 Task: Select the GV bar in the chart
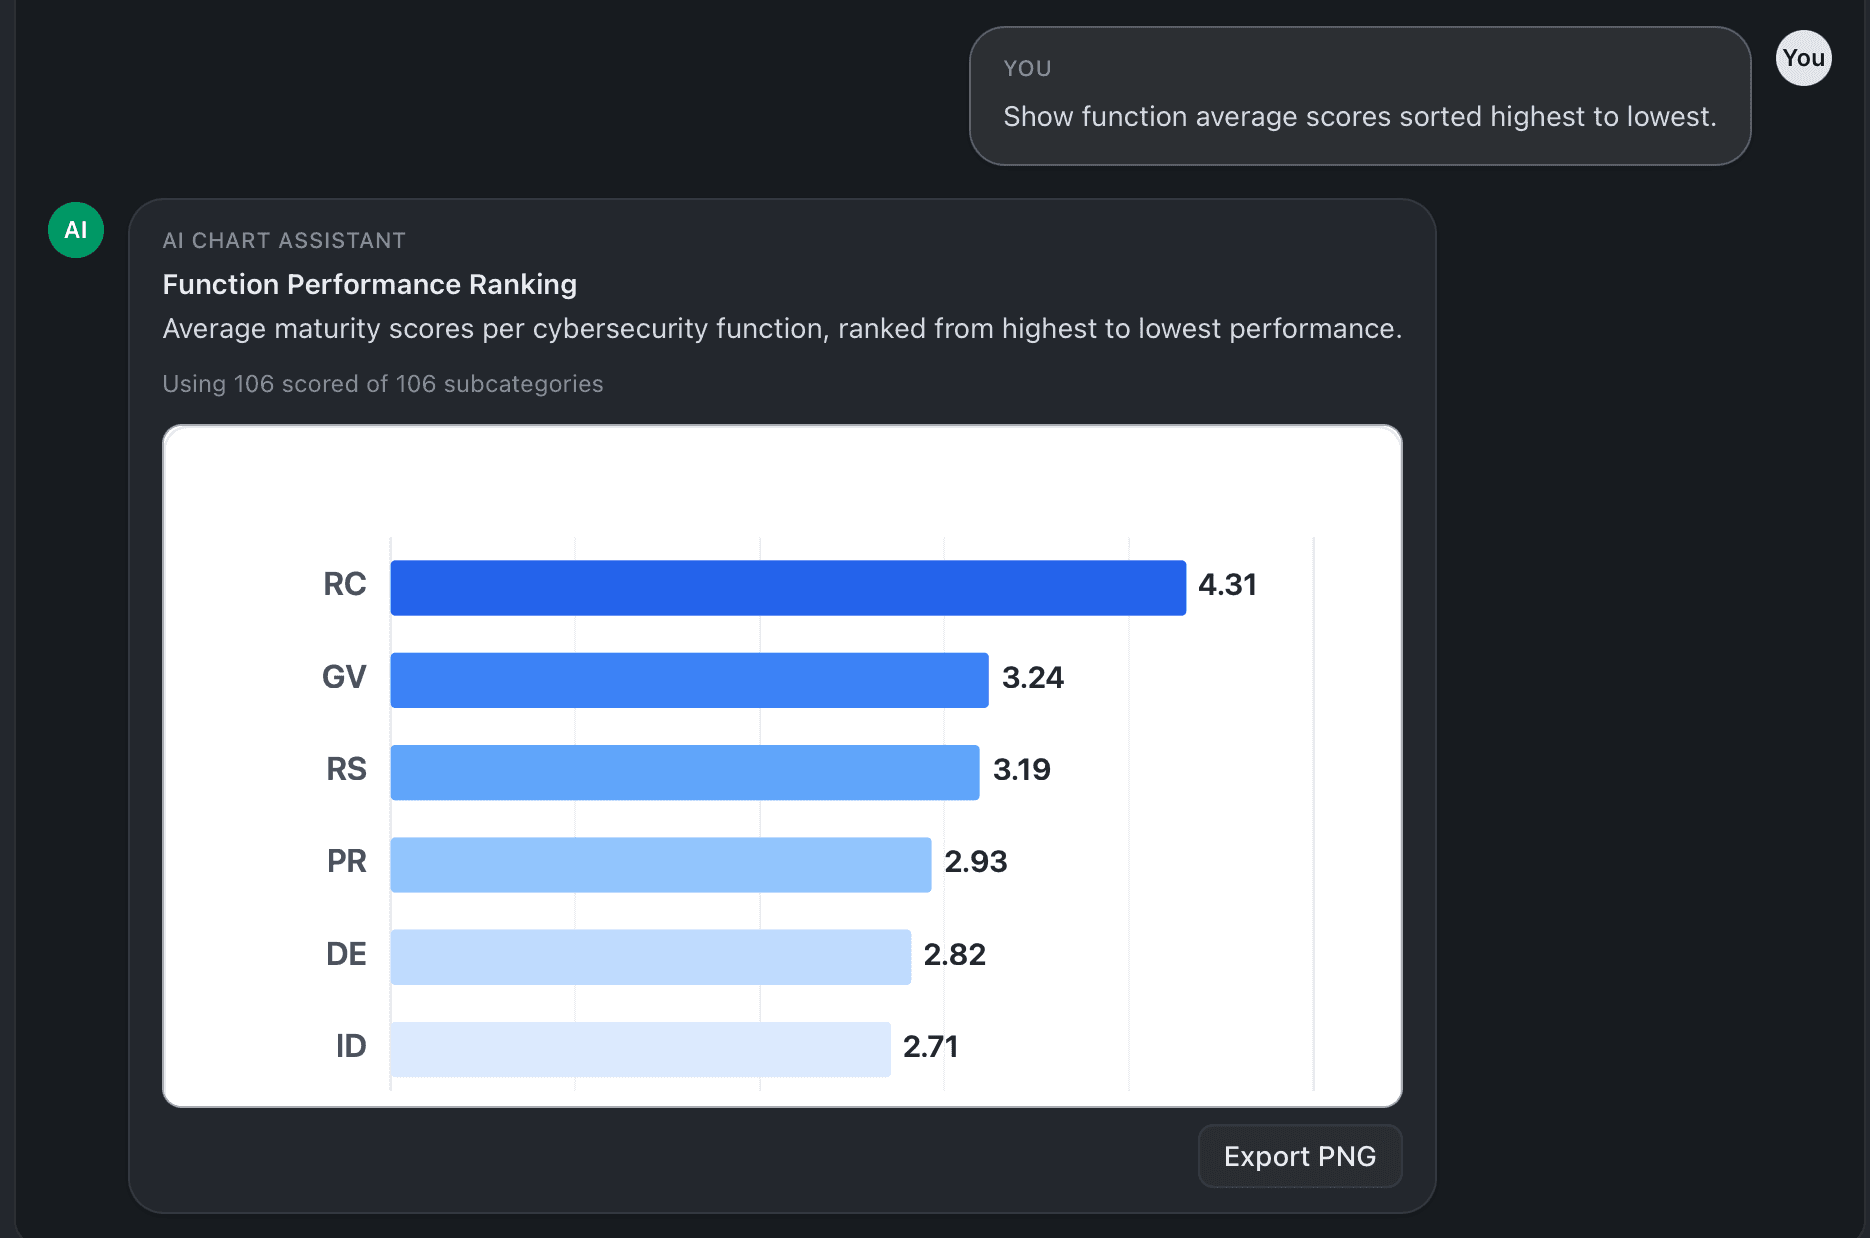(x=690, y=677)
